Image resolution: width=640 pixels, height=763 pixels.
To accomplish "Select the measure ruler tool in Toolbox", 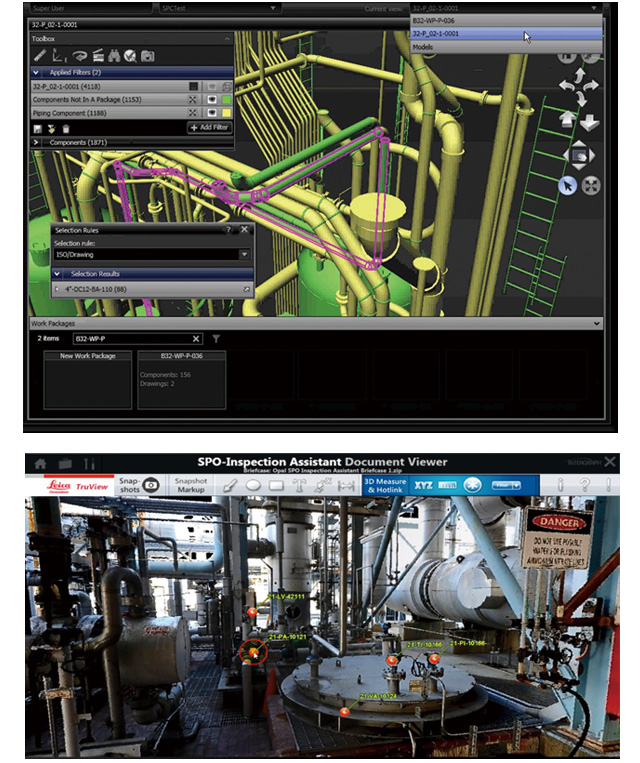I will coord(43,56).
